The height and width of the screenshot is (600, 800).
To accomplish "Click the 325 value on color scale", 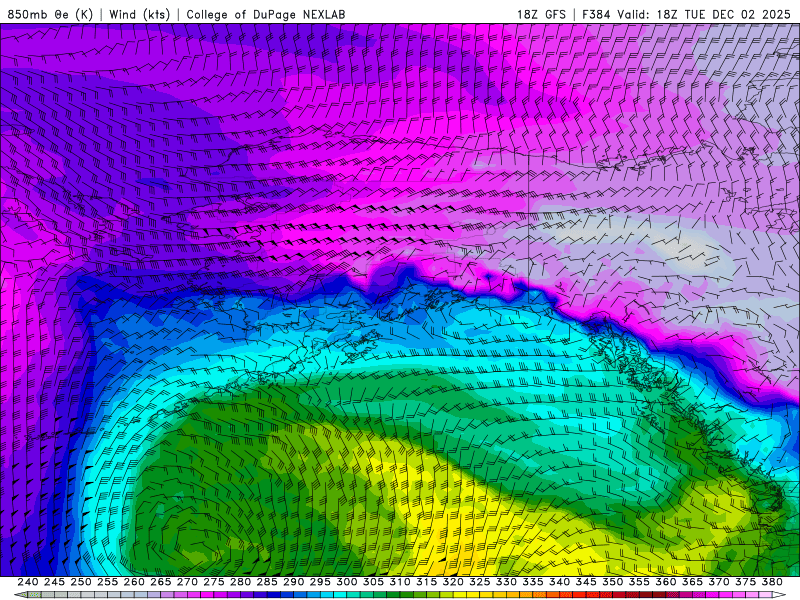I will tap(480, 582).
